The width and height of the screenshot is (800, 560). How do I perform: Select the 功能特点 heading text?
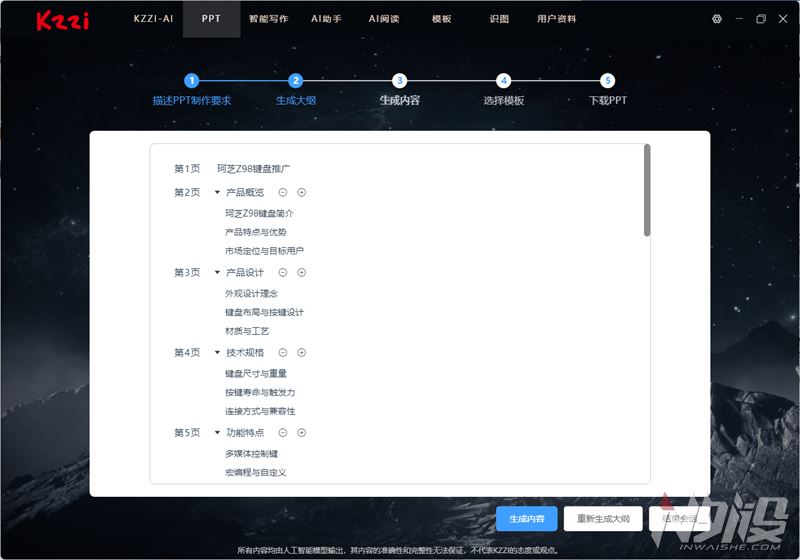tap(245, 432)
